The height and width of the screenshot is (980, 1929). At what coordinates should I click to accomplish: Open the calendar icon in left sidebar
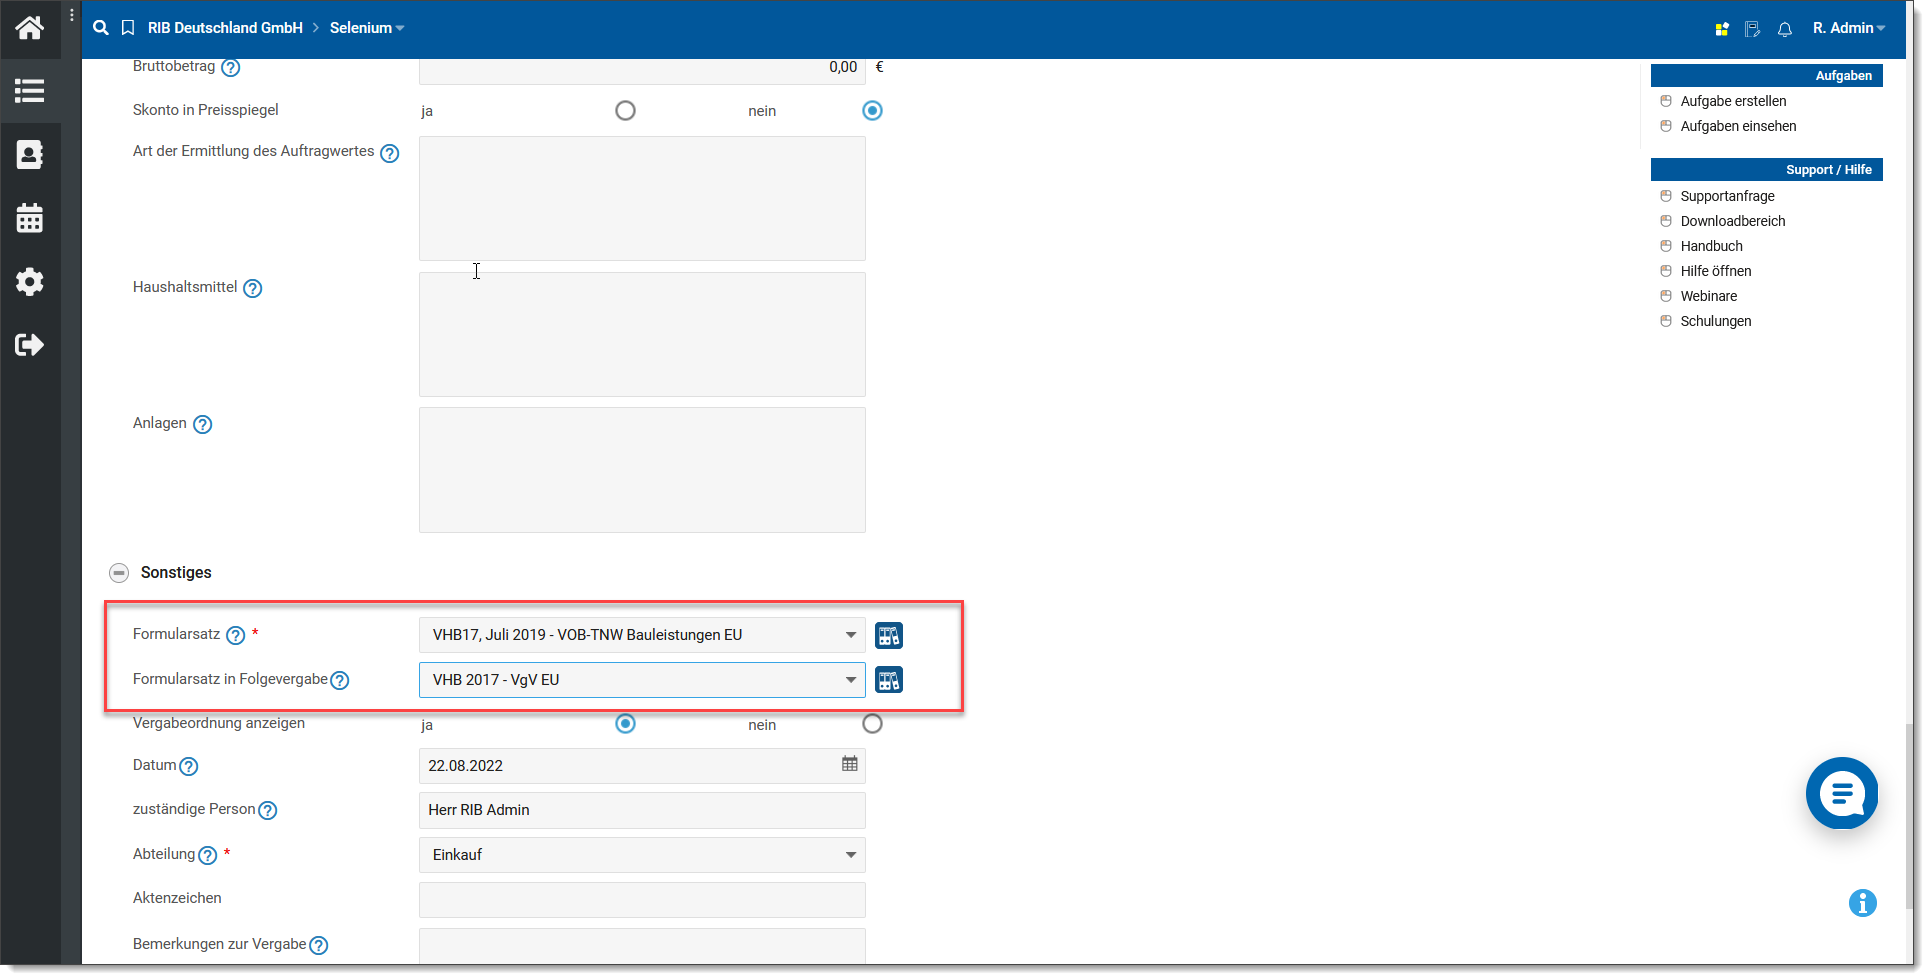click(30, 218)
